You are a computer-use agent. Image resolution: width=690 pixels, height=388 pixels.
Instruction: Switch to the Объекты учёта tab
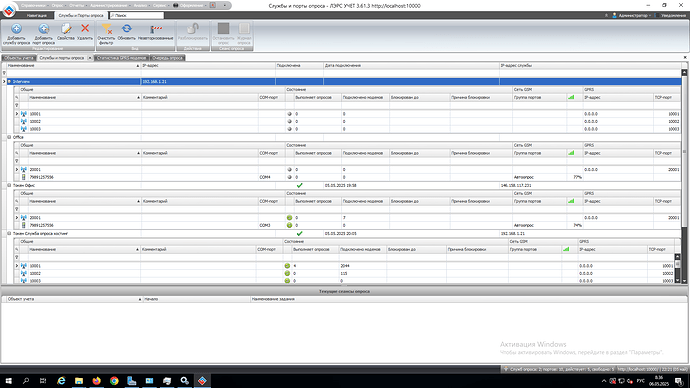coord(18,58)
